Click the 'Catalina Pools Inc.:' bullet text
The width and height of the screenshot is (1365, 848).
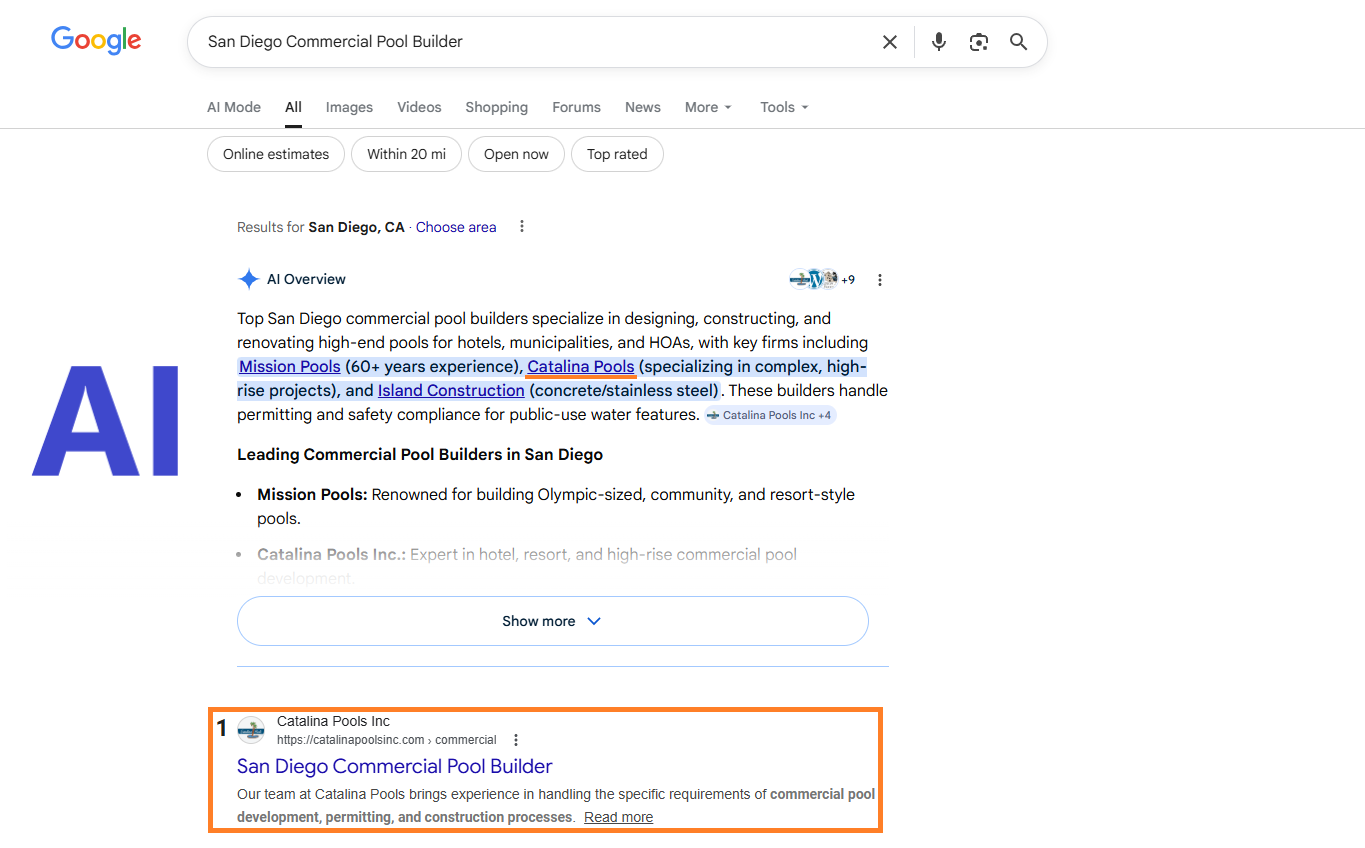[x=331, y=554]
